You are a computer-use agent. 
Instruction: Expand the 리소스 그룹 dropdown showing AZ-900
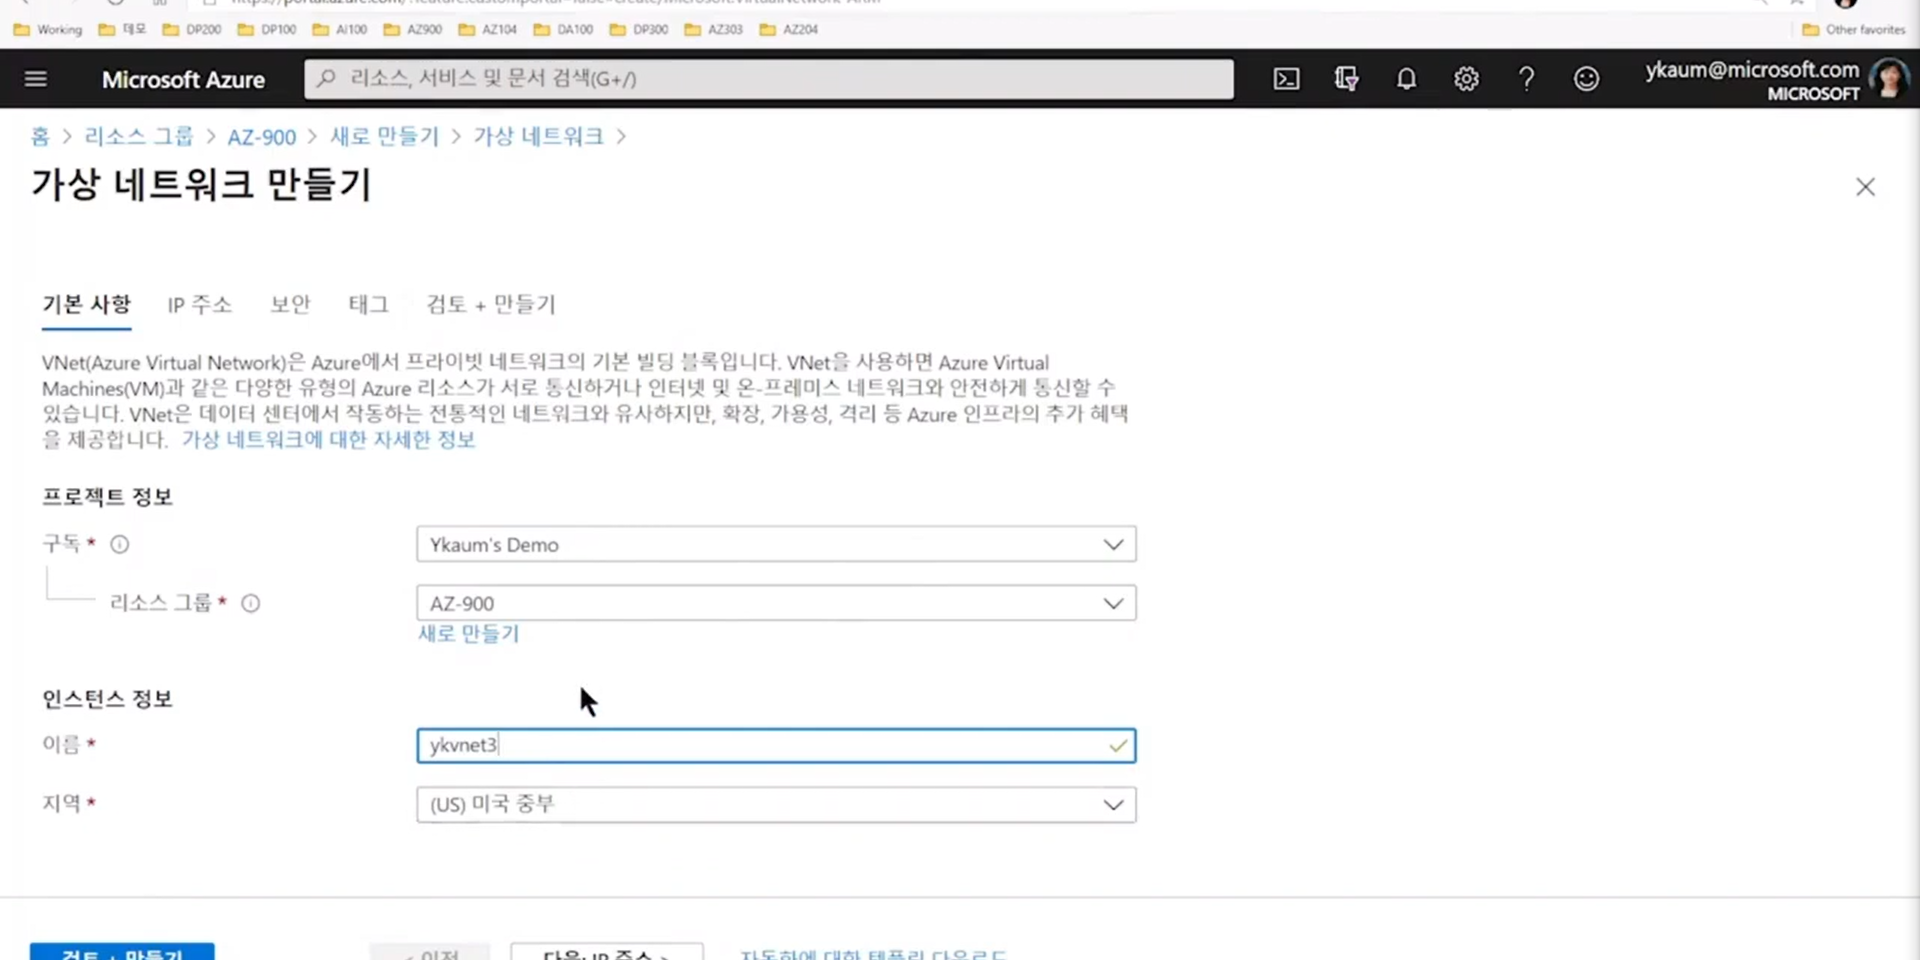click(x=776, y=603)
